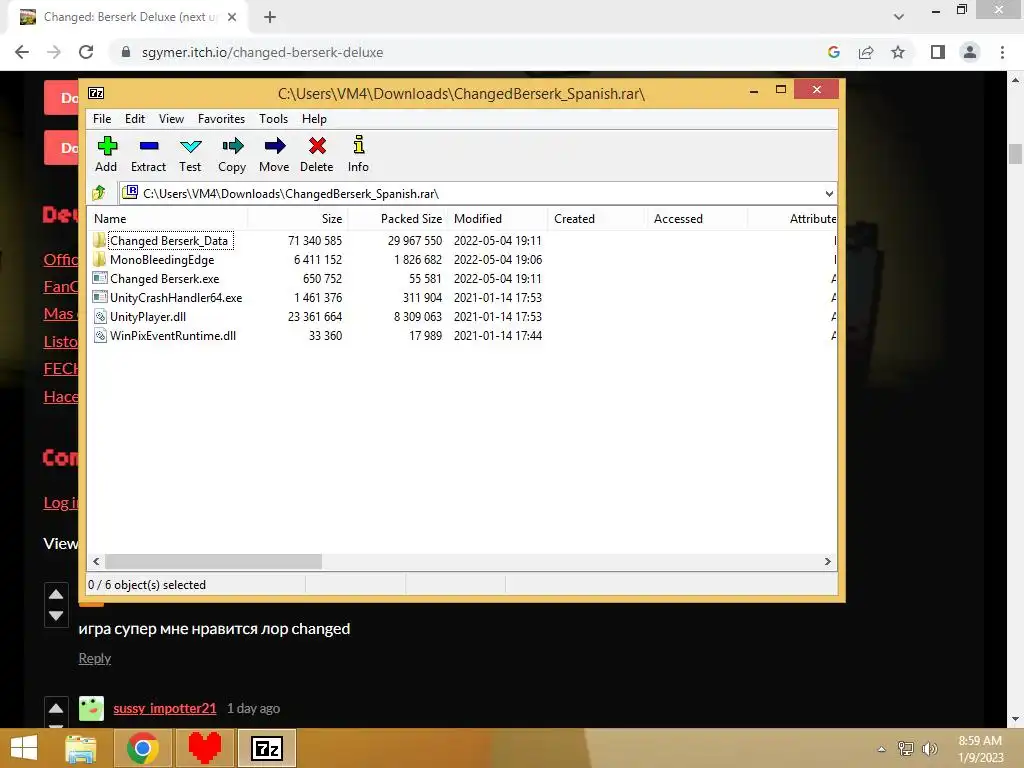This screenshot has width=1024, height=768.
Task: Click the 7z title bar icon
Action: (96, 93)
